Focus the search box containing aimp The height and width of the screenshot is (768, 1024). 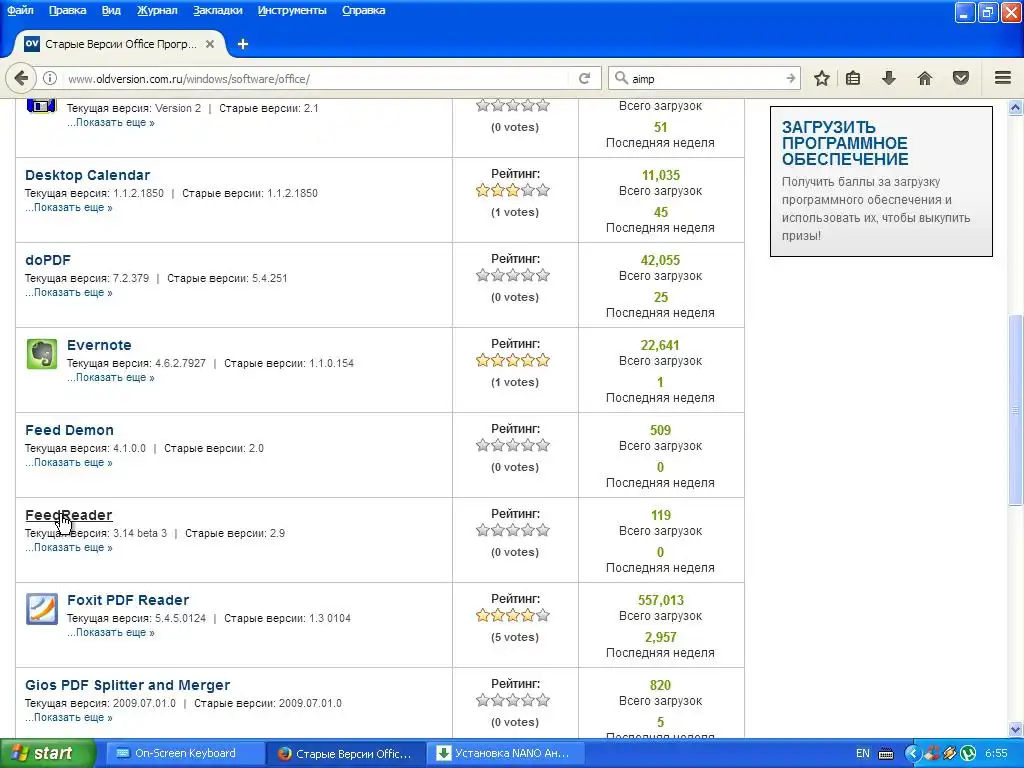pyautogui.click(x=705, y=78)
